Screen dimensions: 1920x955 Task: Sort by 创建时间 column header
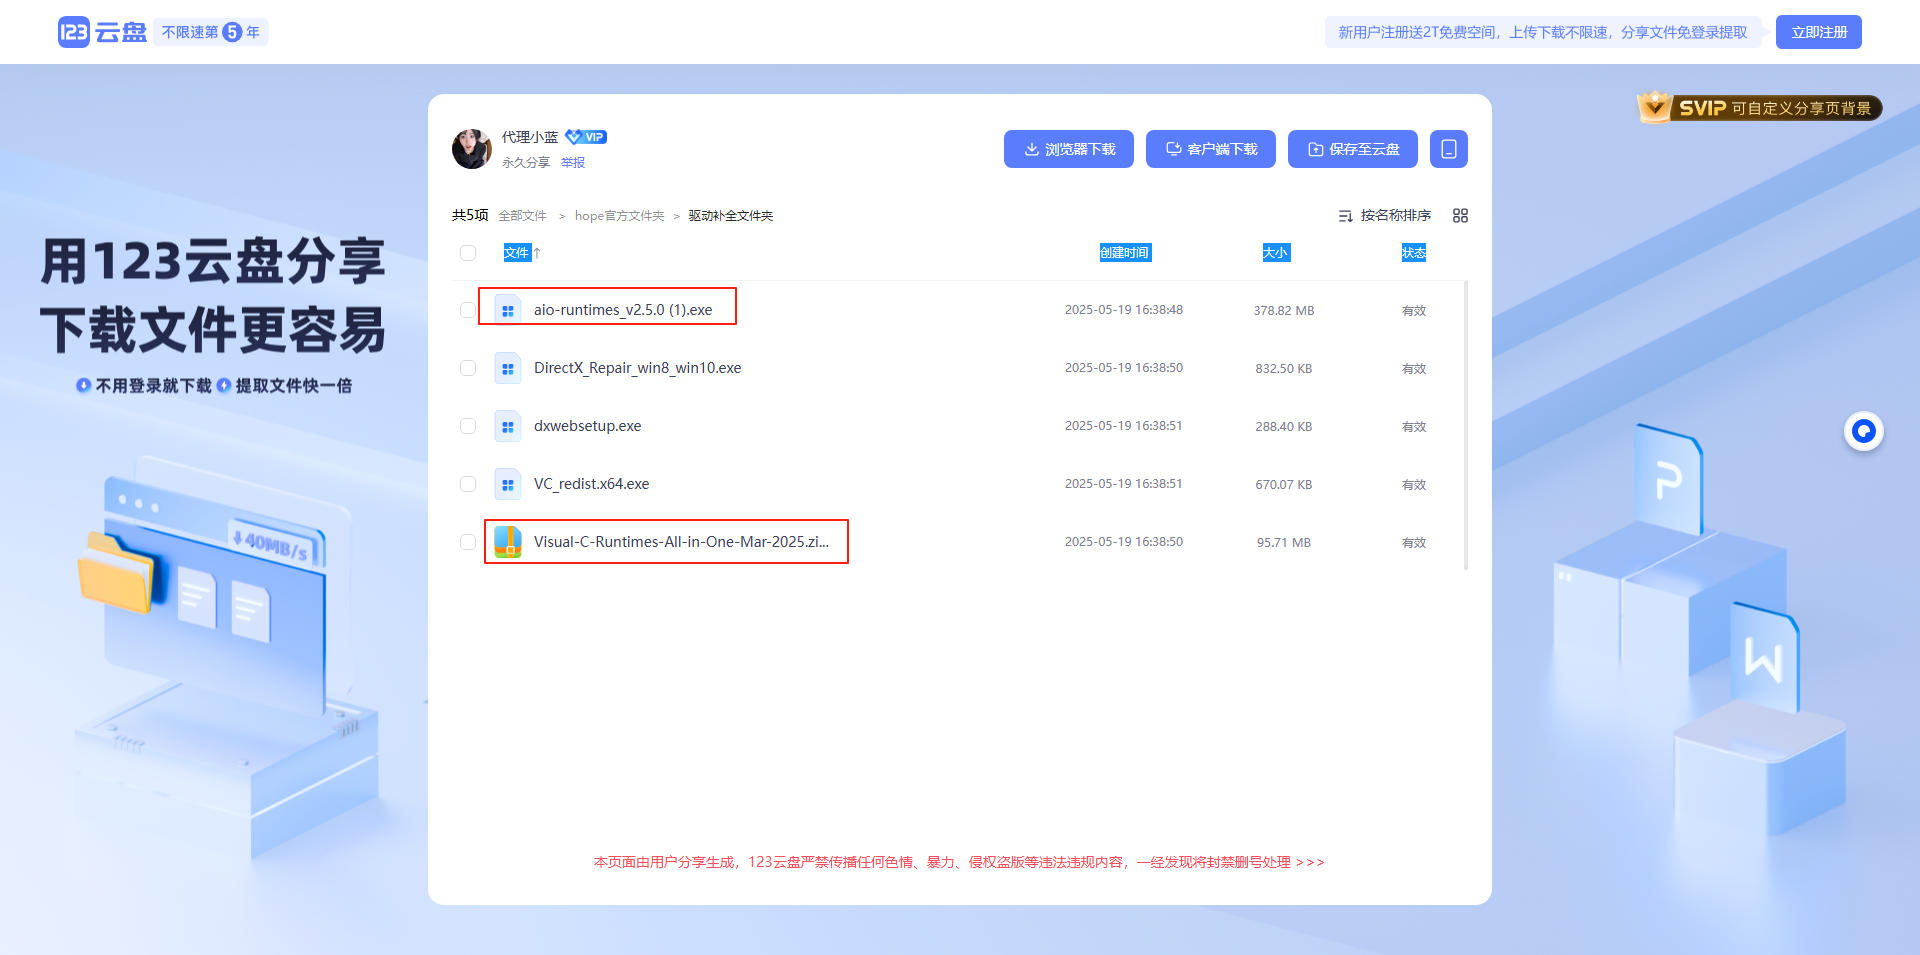click(1125, 253)
